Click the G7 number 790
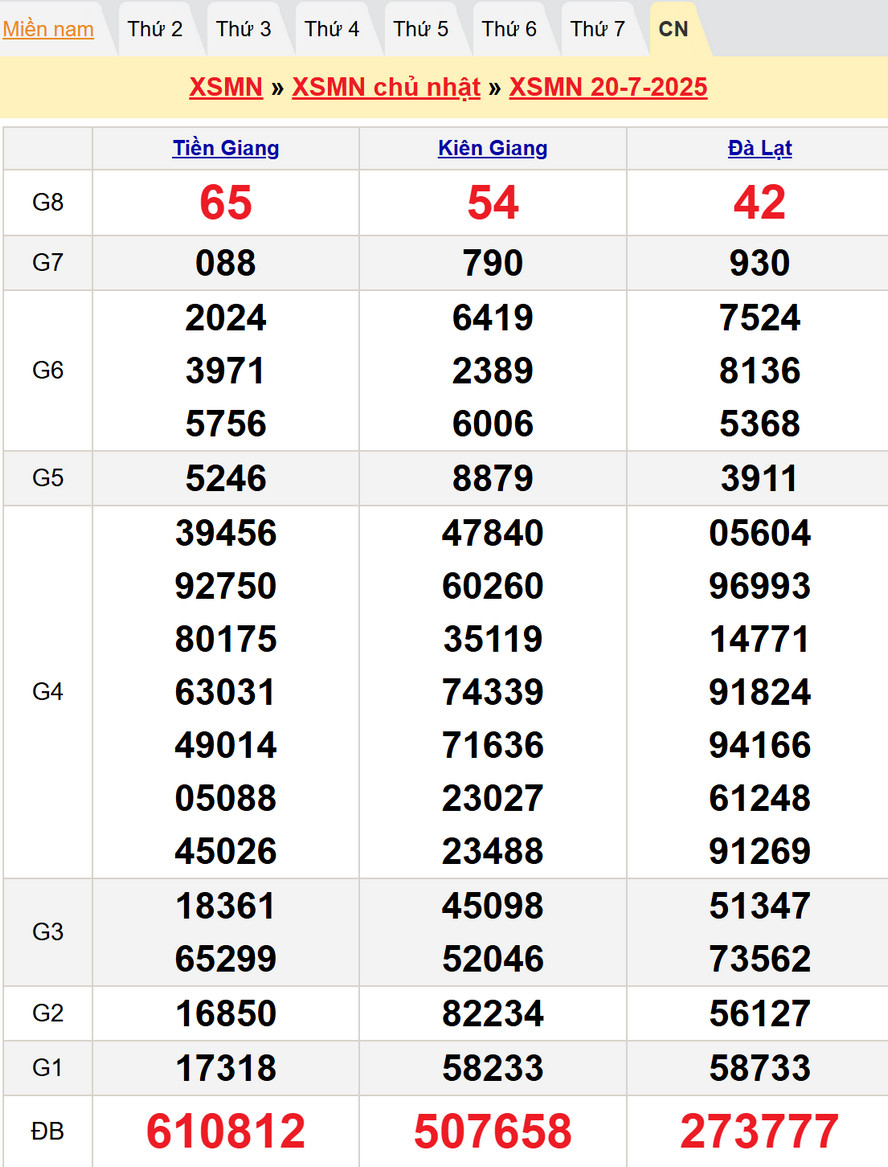 [493, 263]
